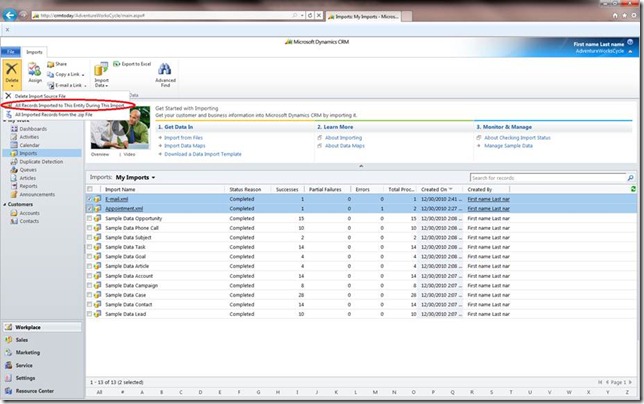Open Advanced Find from the ribbon
The image size is (644, 404).
165,74
